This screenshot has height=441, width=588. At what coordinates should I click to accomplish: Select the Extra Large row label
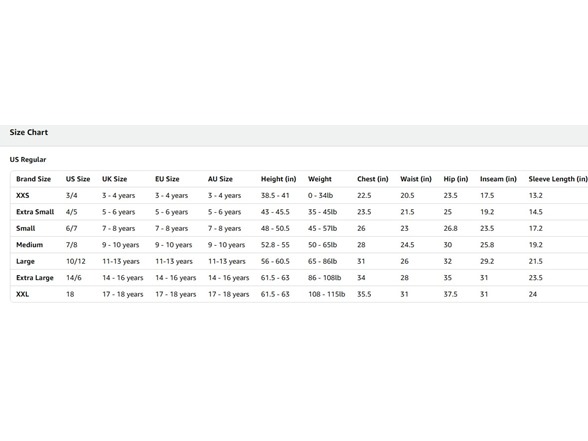[35, 278]
